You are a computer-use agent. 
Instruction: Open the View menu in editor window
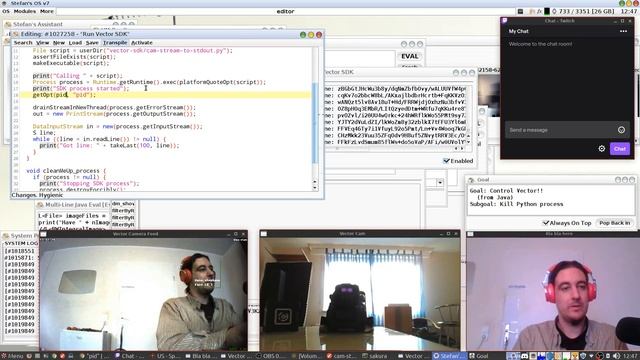pos(42,42)
